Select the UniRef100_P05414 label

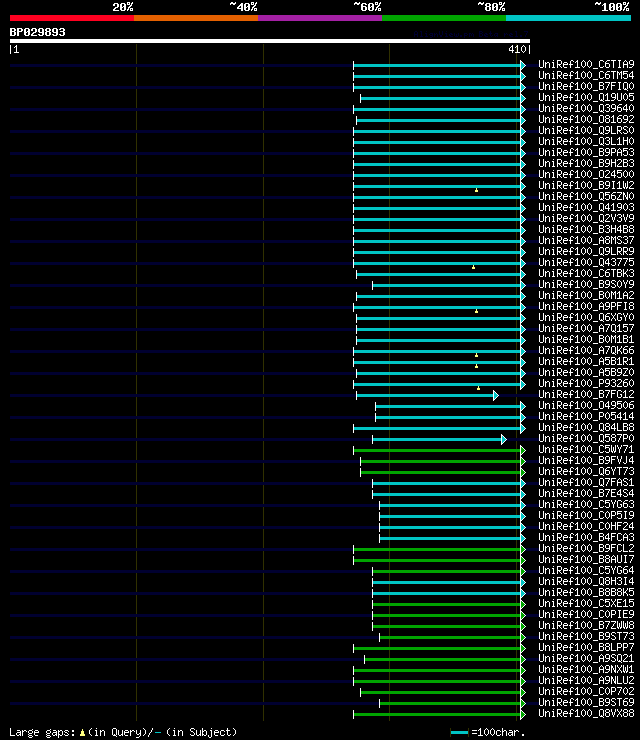[586, 417]
